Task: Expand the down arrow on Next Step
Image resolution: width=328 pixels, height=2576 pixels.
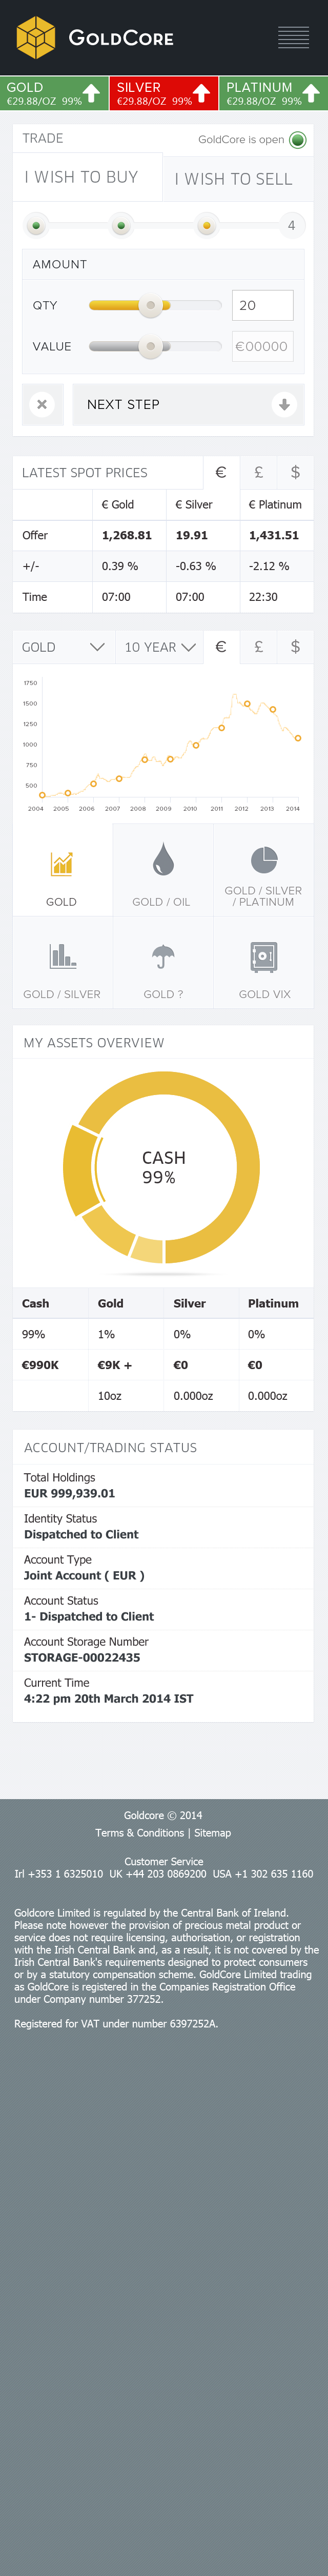Action: [x=284, y=405]
